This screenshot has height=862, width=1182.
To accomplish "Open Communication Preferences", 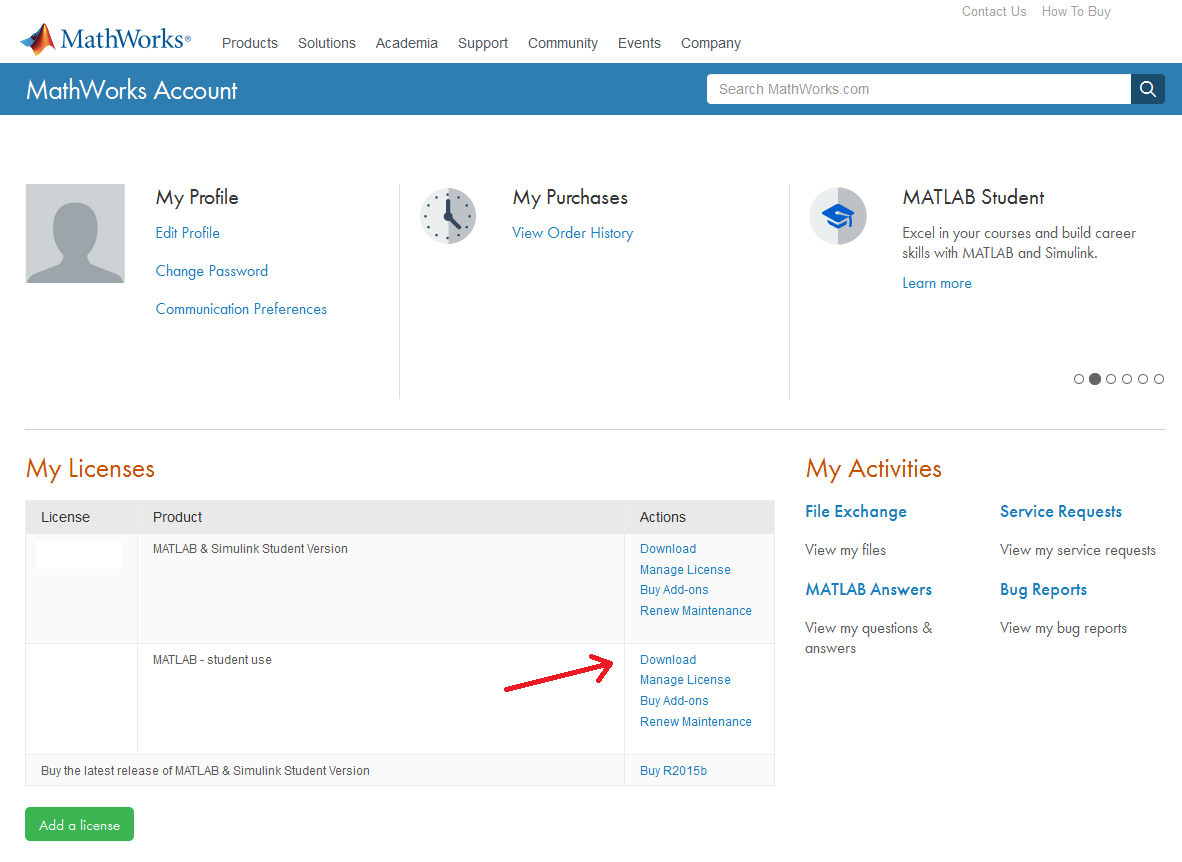I will [240, 308].
